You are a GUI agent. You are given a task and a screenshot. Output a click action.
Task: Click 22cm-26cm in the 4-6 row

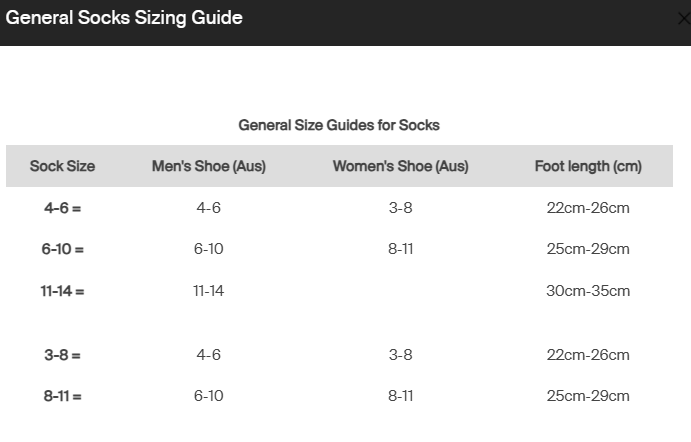[x=588, y=208]
